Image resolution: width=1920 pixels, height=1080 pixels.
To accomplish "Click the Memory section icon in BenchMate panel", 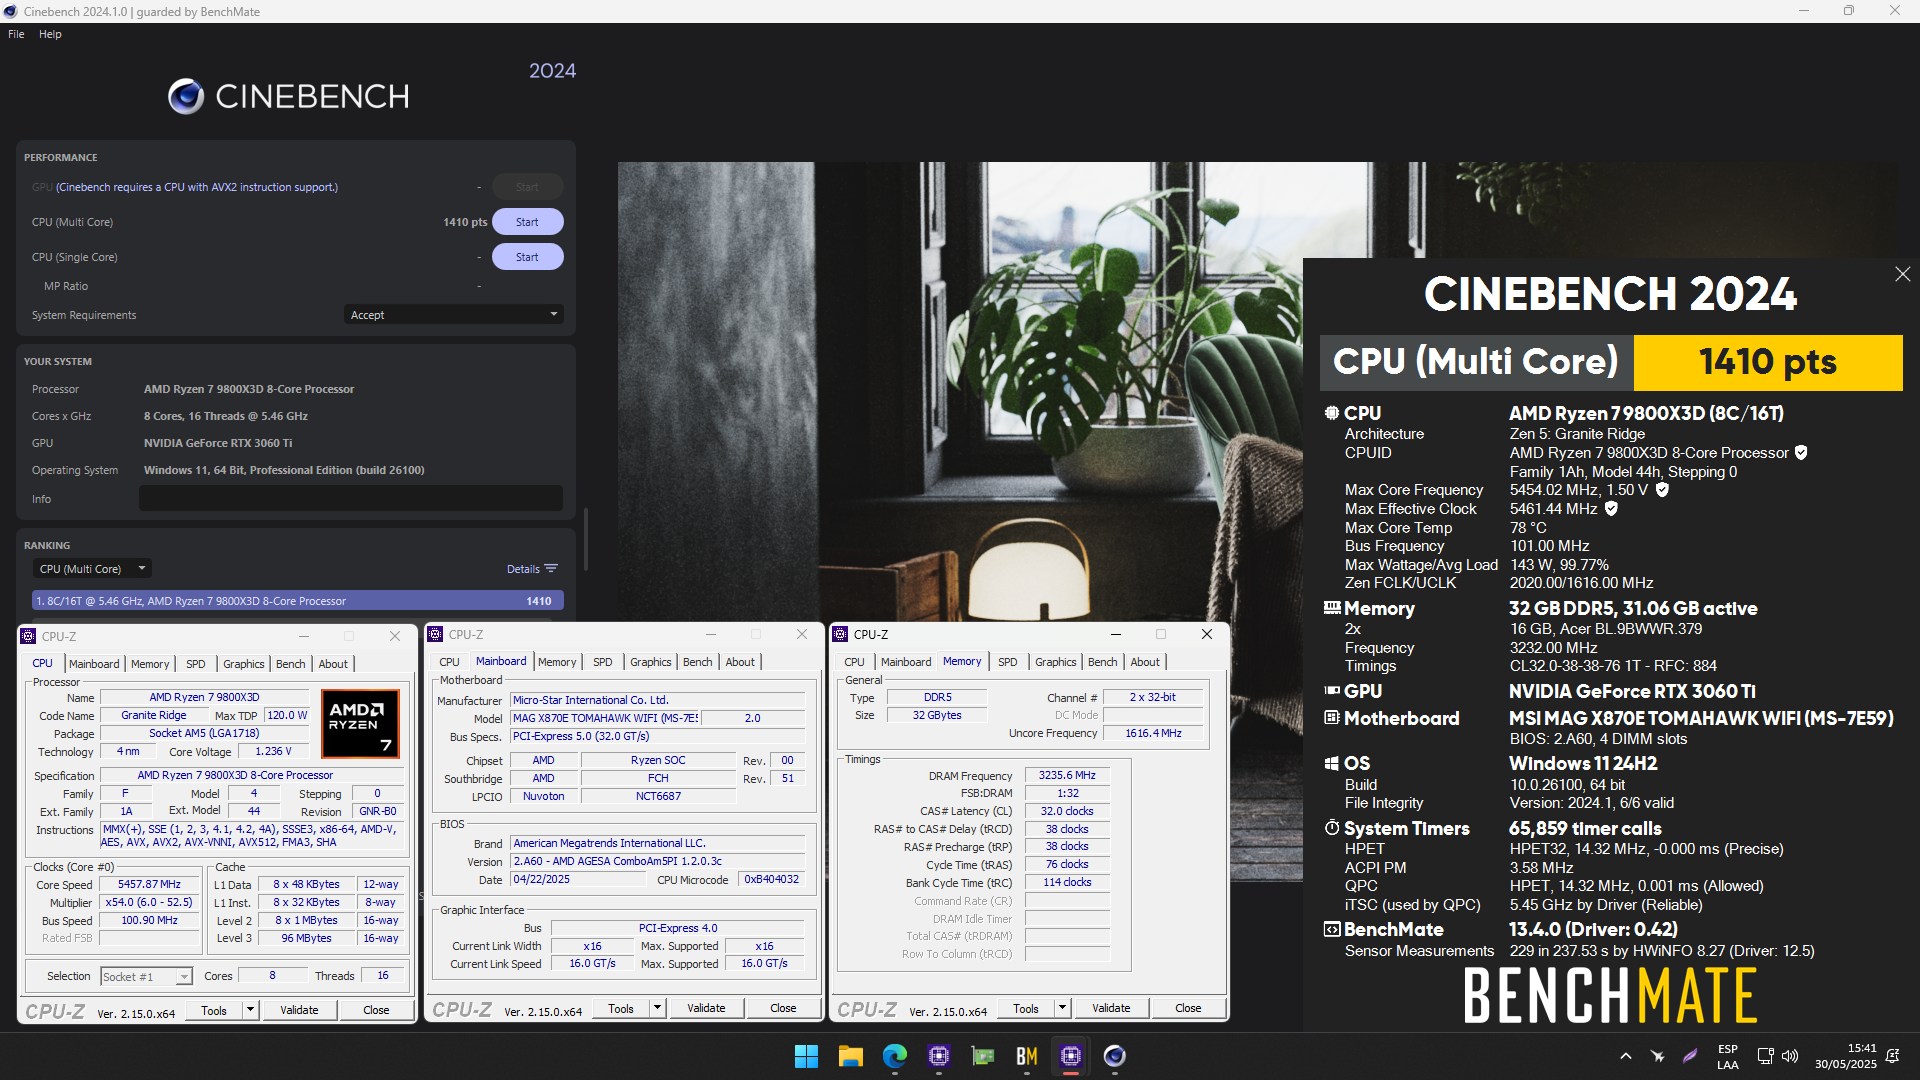I will click(1332, 608).
